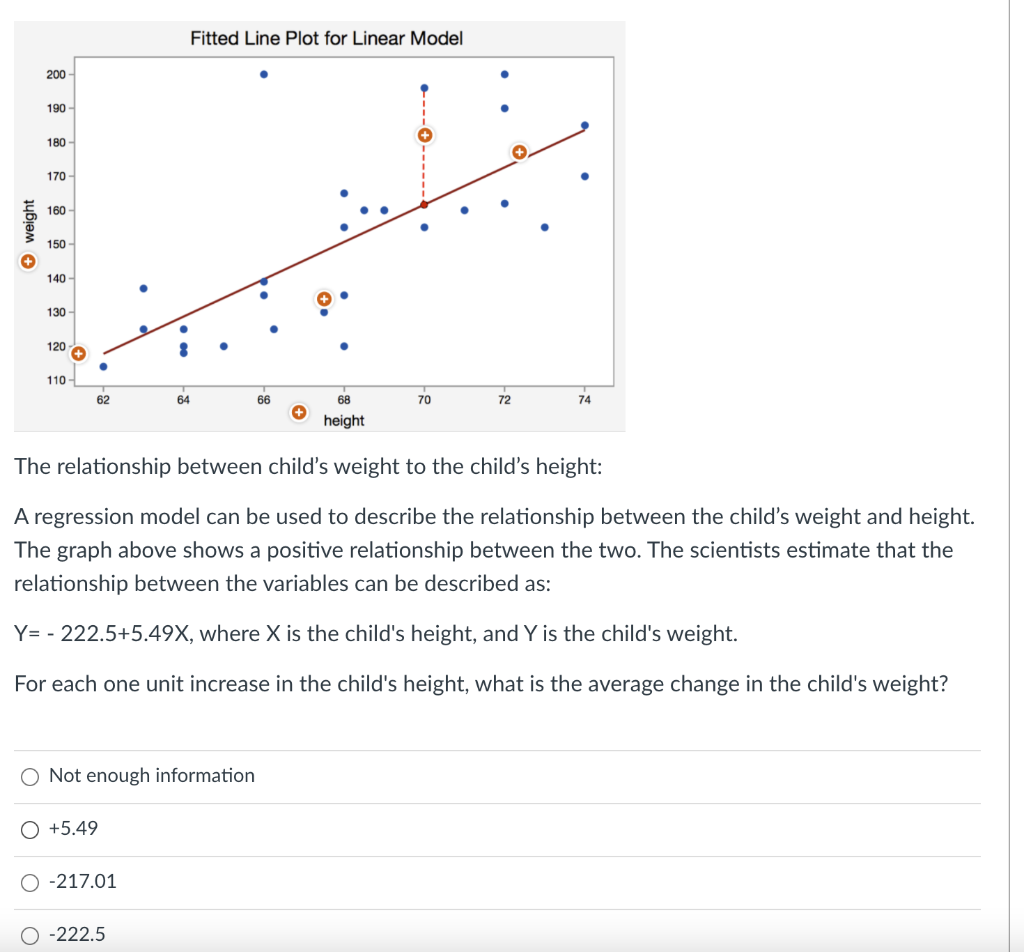Select the -217.01 radio button
The image size is (1024, 952).
click(30, 881)
